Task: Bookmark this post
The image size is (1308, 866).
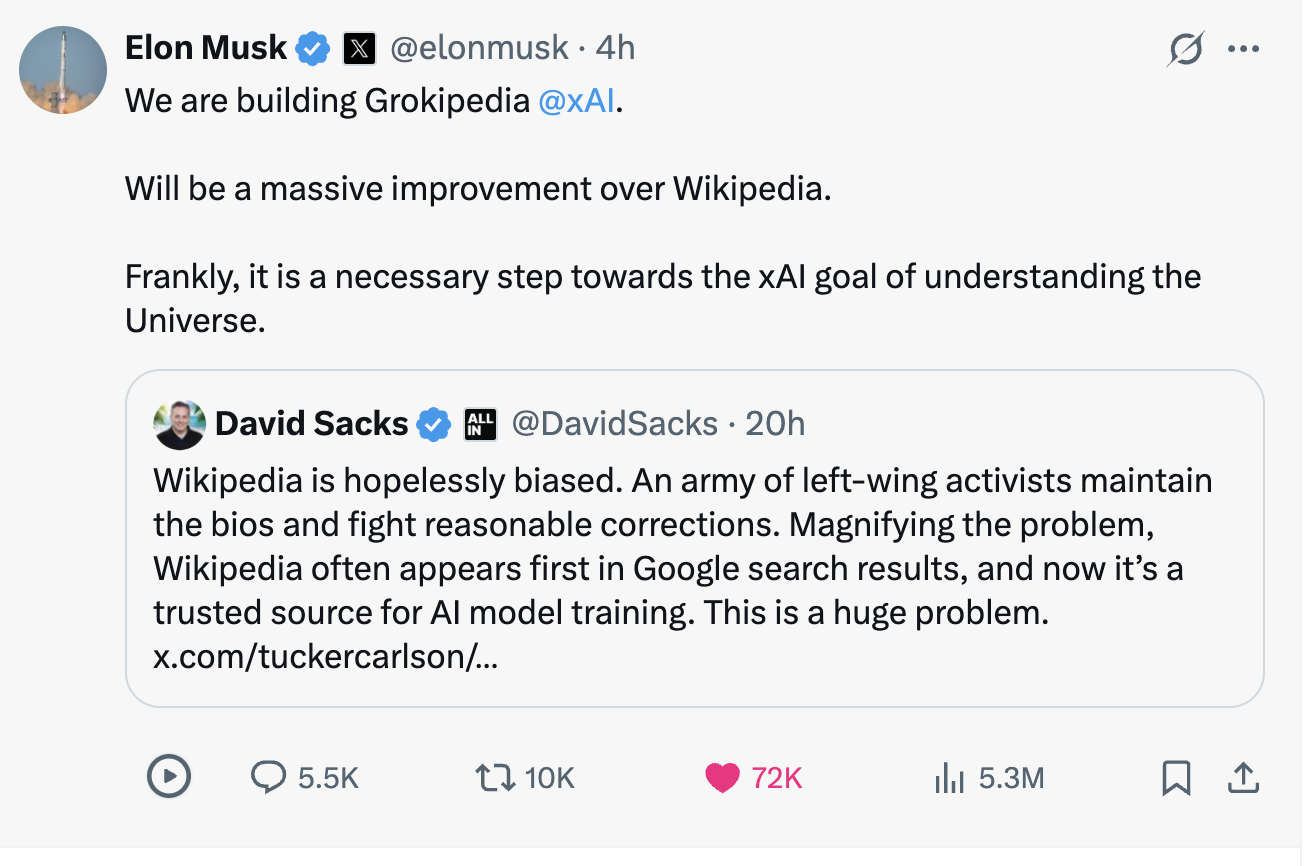Action: click(x=1176, y=777)
